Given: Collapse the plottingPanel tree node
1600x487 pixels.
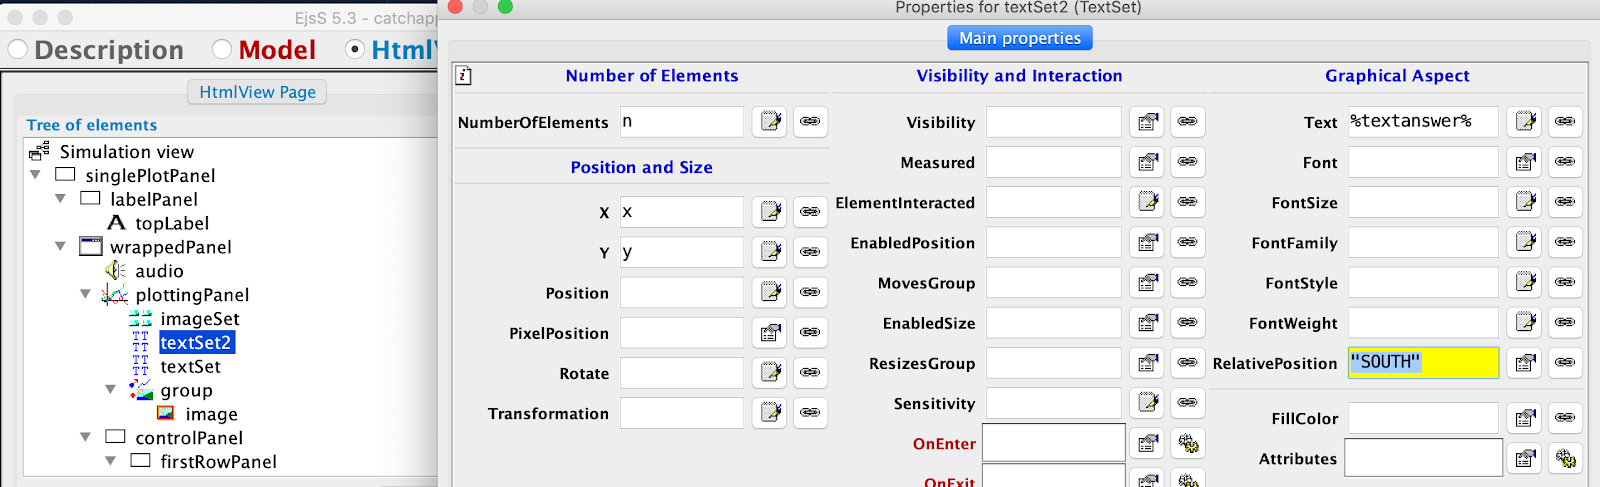Looking at the screenshot, I should coord(86,295).
